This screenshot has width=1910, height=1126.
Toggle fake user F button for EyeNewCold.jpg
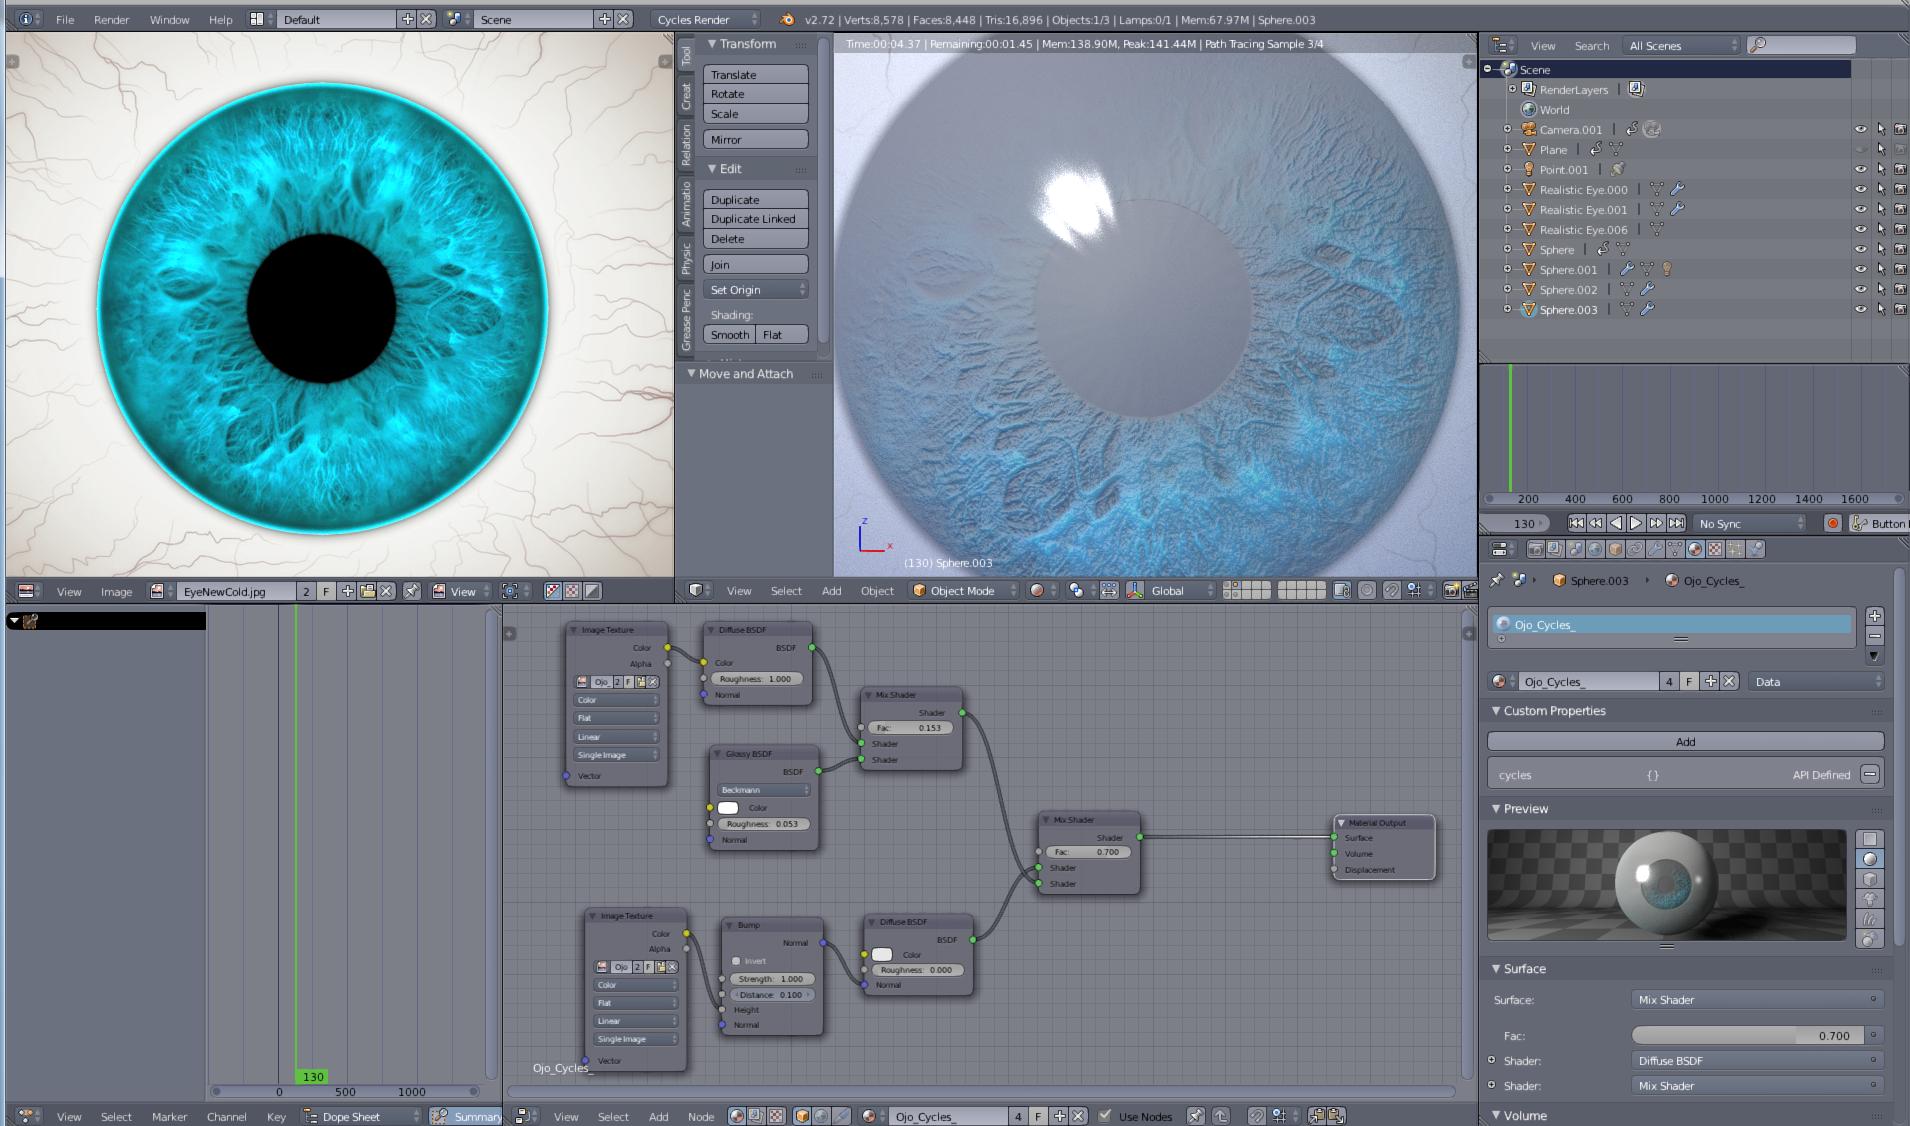click(x=326, y=591)
